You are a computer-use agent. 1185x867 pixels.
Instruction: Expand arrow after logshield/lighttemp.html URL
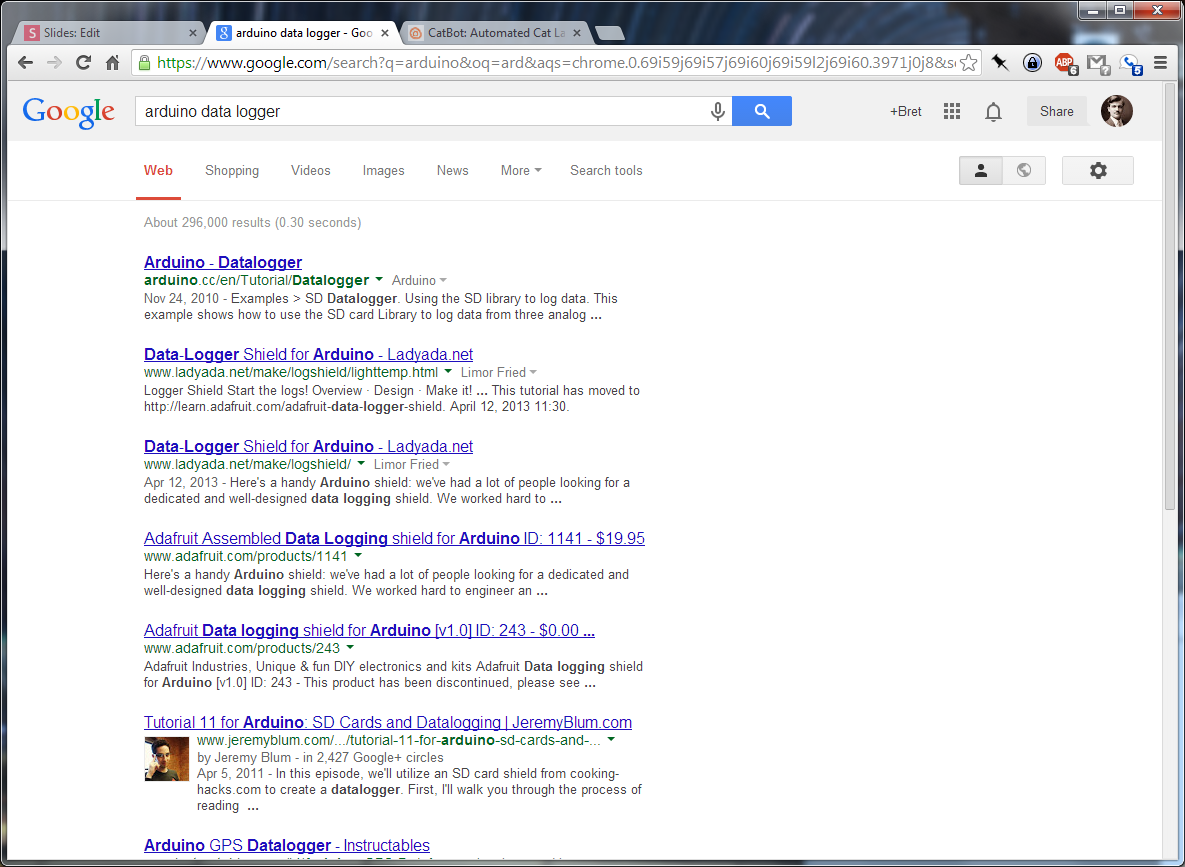tap(448, 371)
